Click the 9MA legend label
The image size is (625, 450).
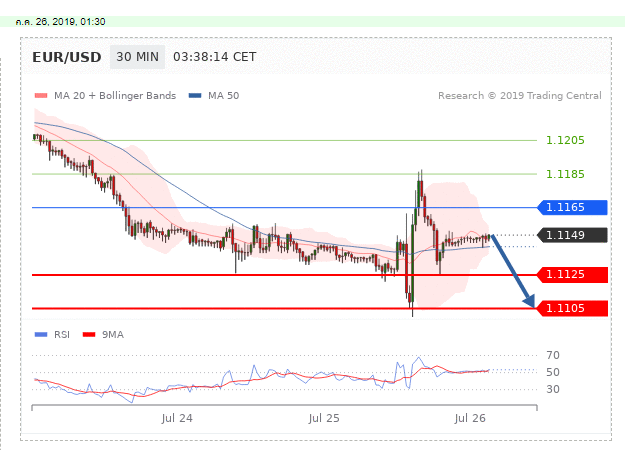113,334
